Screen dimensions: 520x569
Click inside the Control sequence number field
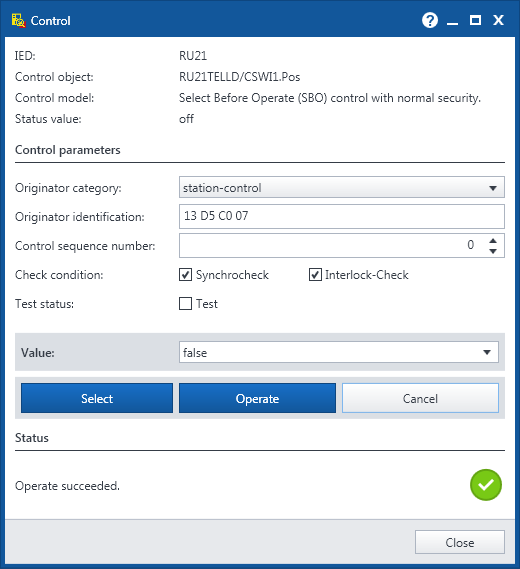coord(332,245)
